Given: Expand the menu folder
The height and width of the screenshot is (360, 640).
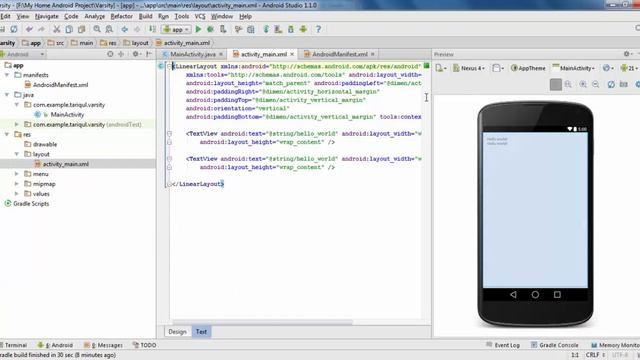Looking at the screenshot, I should pos(17,174).
